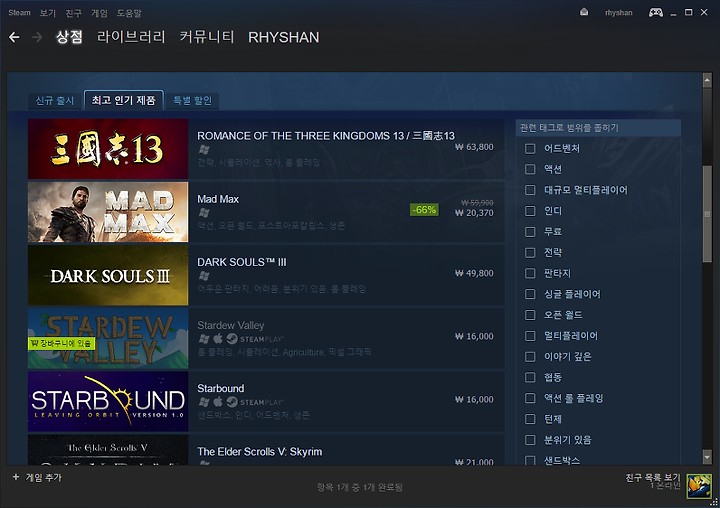Click the download status text 항목 1개 중 1개 완료됨
The height and width of the screenshot is (508, 720).
[x=360, y=487]
